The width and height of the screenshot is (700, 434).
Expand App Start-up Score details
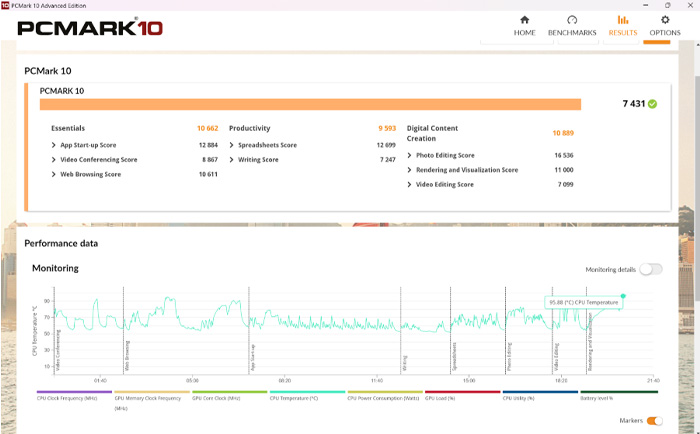54,145
